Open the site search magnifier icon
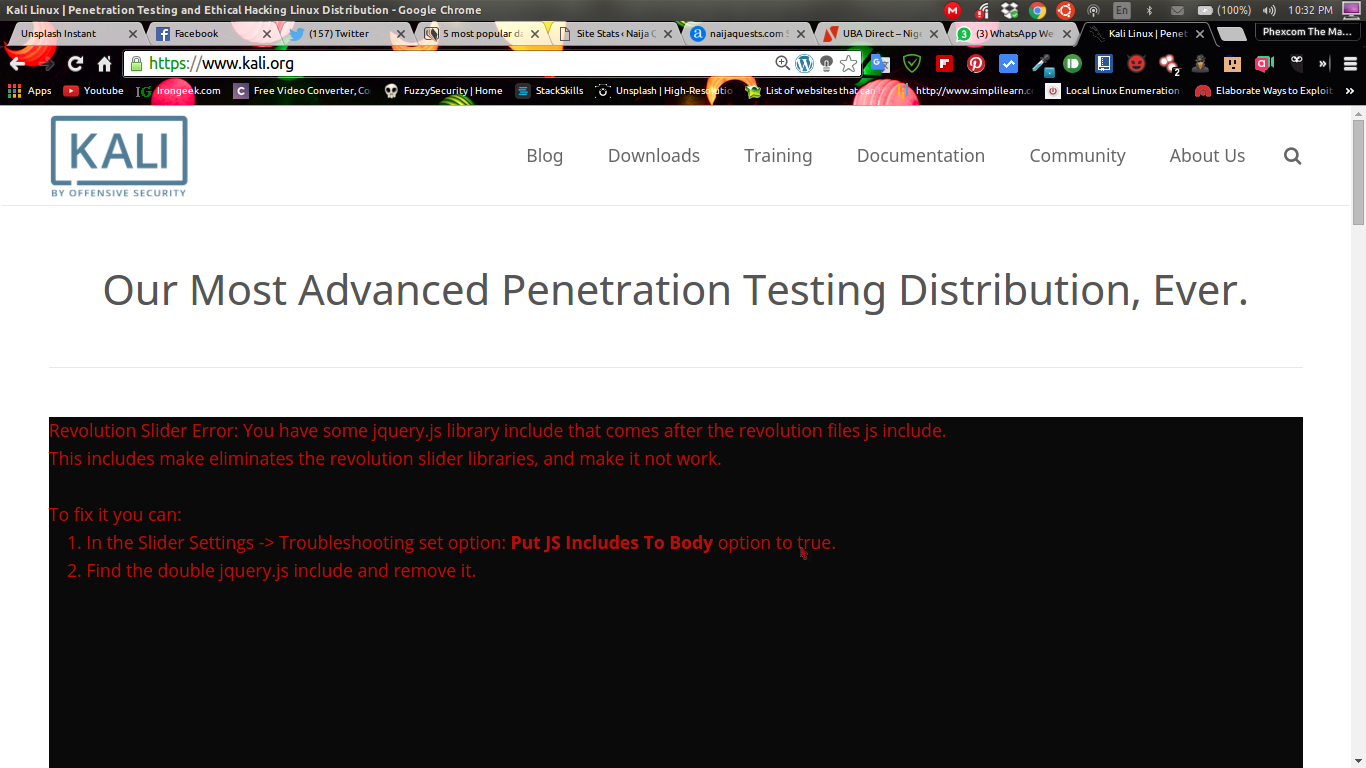Image resolution: width=1366 pixels, height=768 pixels. click(1292, 156)
